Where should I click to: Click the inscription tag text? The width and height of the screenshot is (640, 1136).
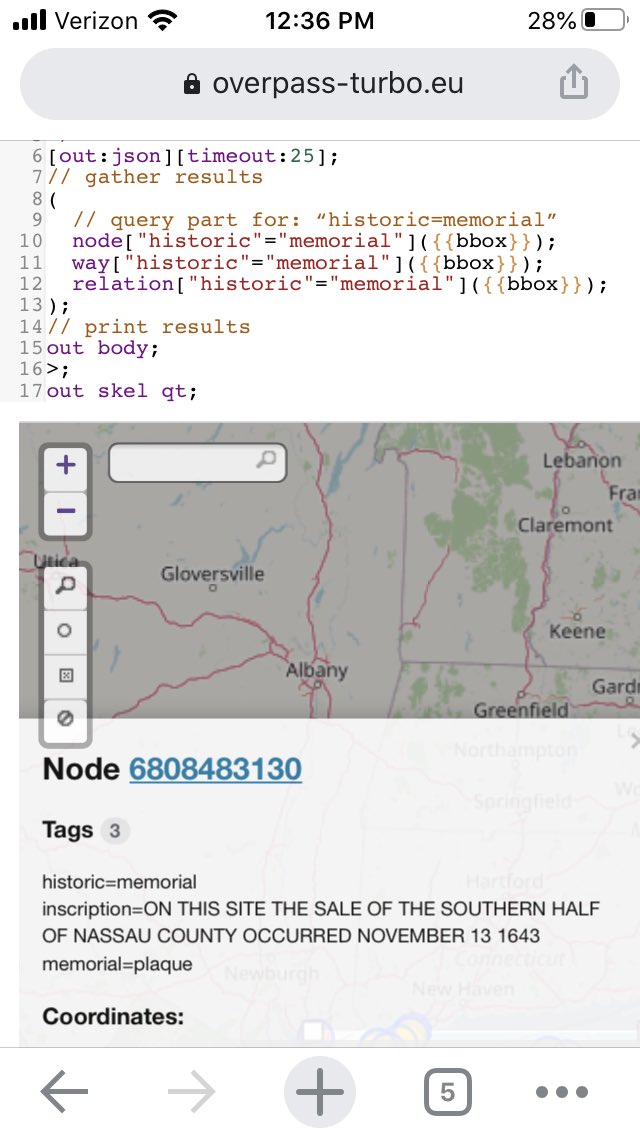tap(320, 922)
